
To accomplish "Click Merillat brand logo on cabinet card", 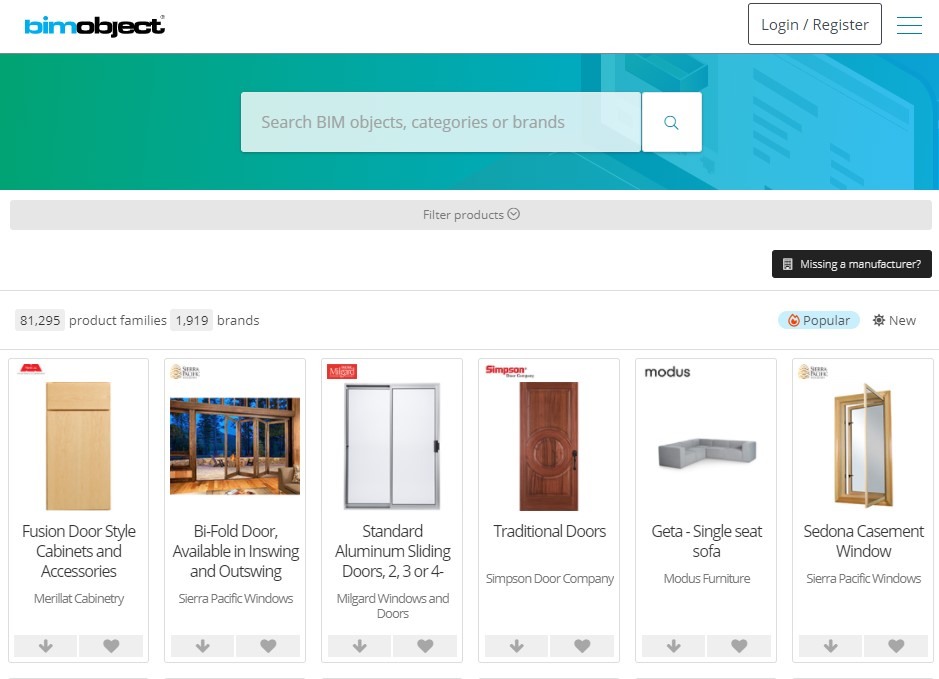I will tap(30, 369).
